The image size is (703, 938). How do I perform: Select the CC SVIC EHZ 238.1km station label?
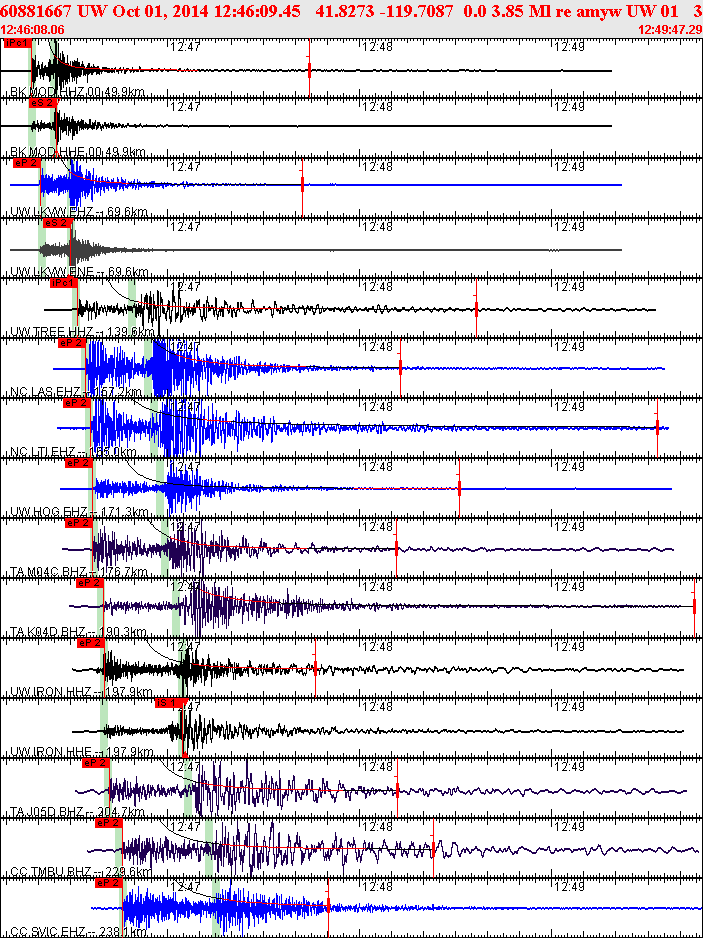coord(78,932)
